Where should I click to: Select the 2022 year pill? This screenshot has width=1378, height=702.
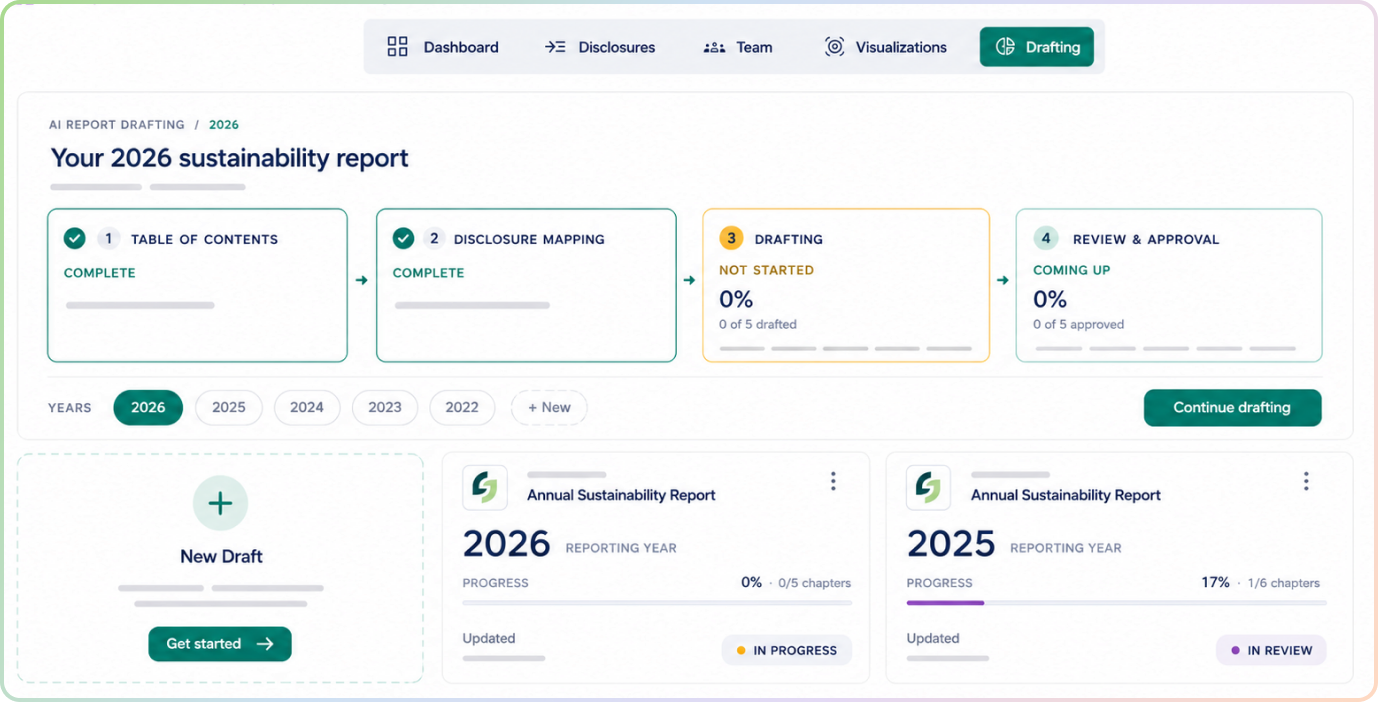click(462, 407)
